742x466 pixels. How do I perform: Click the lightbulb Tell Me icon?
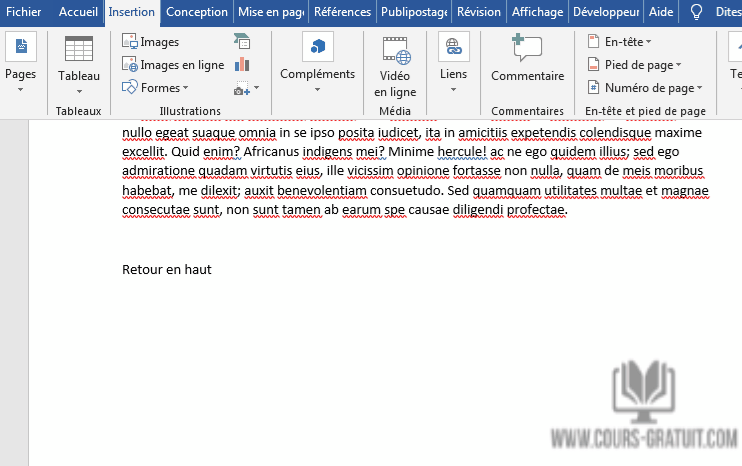click(696, 12)
